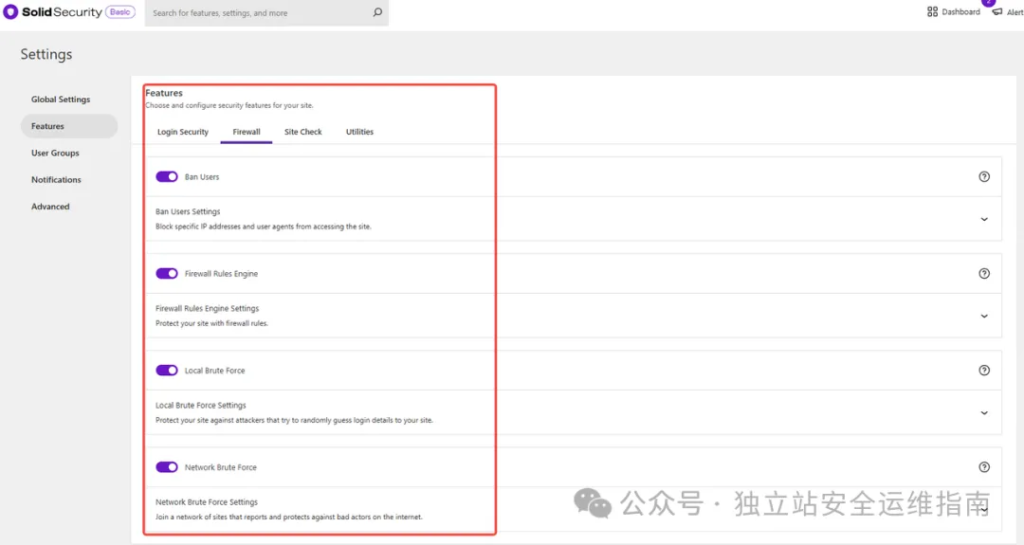Image resolution: width=1024 pixels, height=545 pixels.
Task: Click the search magnifier icon
Action: [377, 12]
